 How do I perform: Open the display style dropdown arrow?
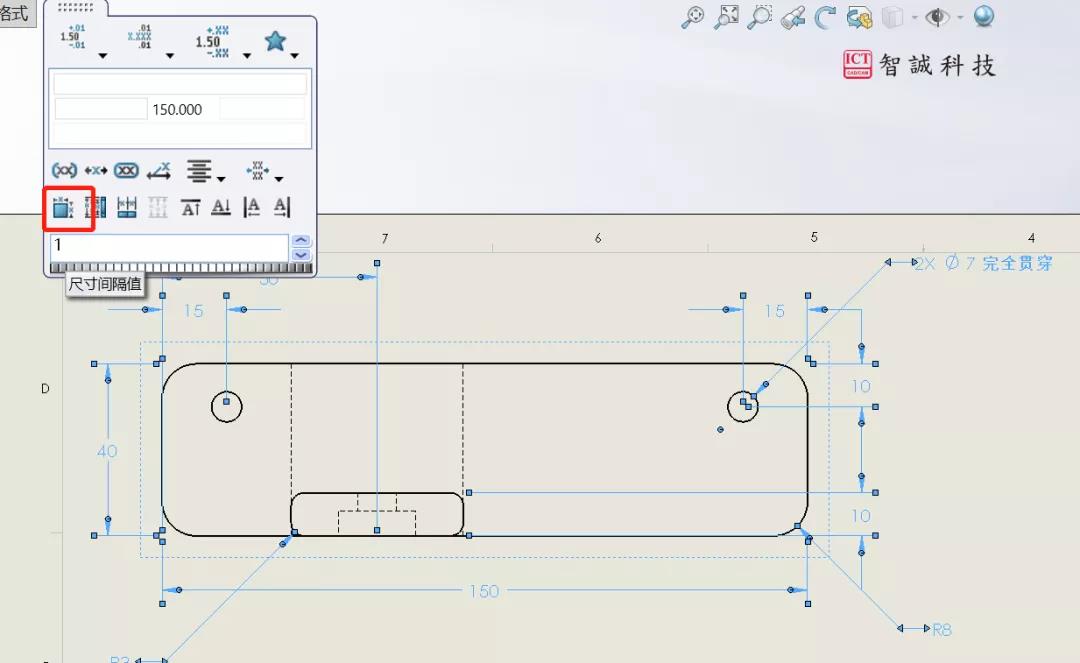pyautogui.click(x=914, y=17)
